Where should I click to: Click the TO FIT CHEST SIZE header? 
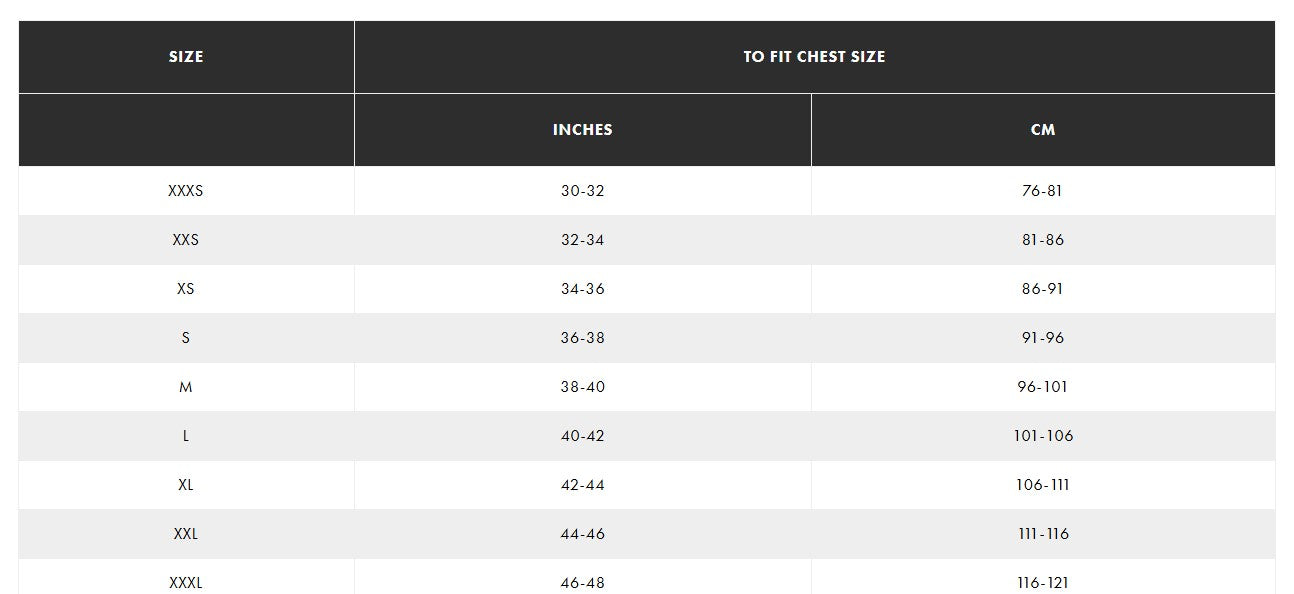click(814, 57)
